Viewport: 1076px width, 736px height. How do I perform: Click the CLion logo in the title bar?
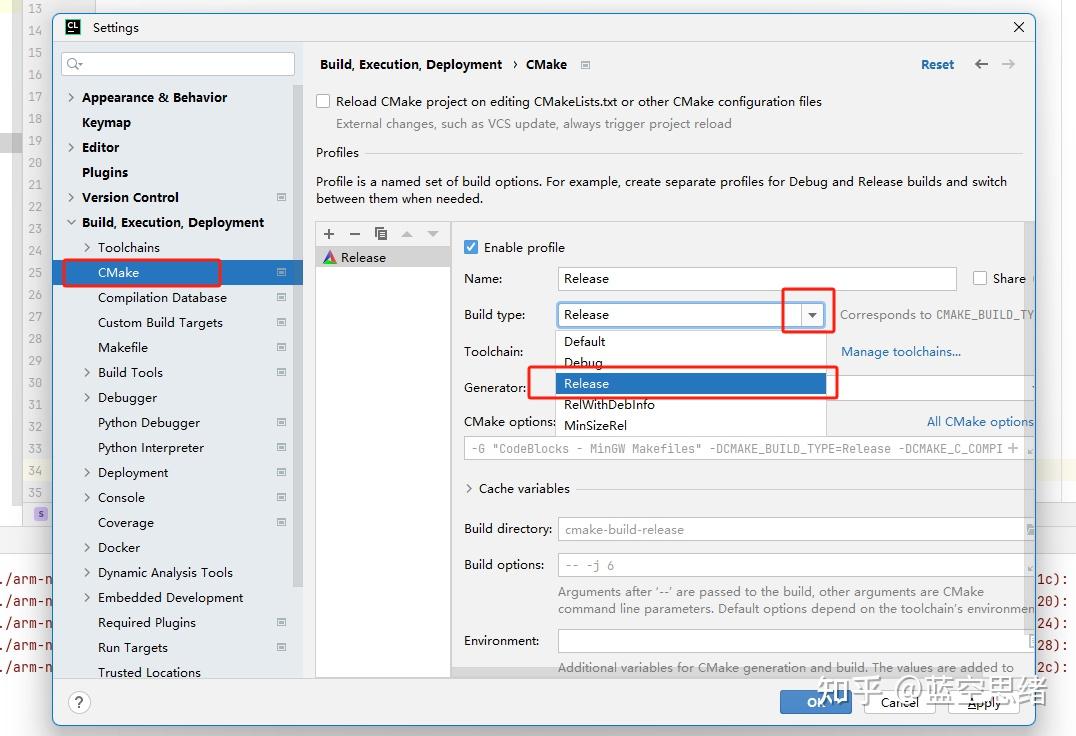click(73, 27)
